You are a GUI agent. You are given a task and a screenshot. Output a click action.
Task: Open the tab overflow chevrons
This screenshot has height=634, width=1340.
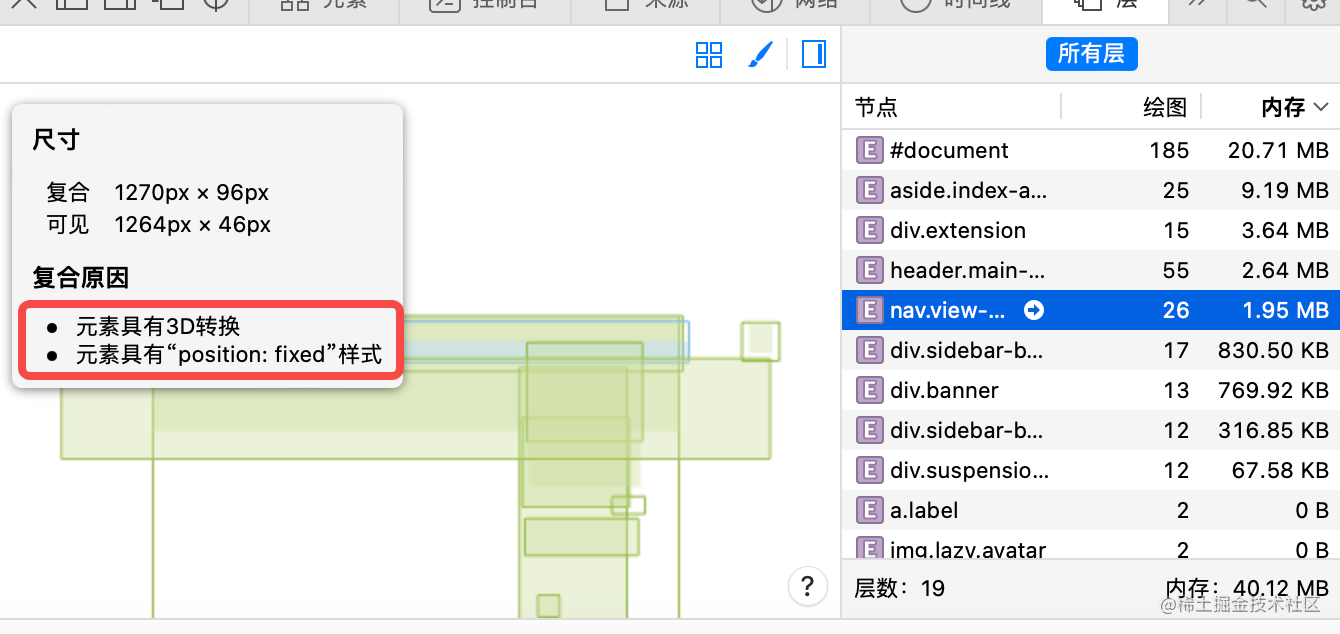point(1199,4)
